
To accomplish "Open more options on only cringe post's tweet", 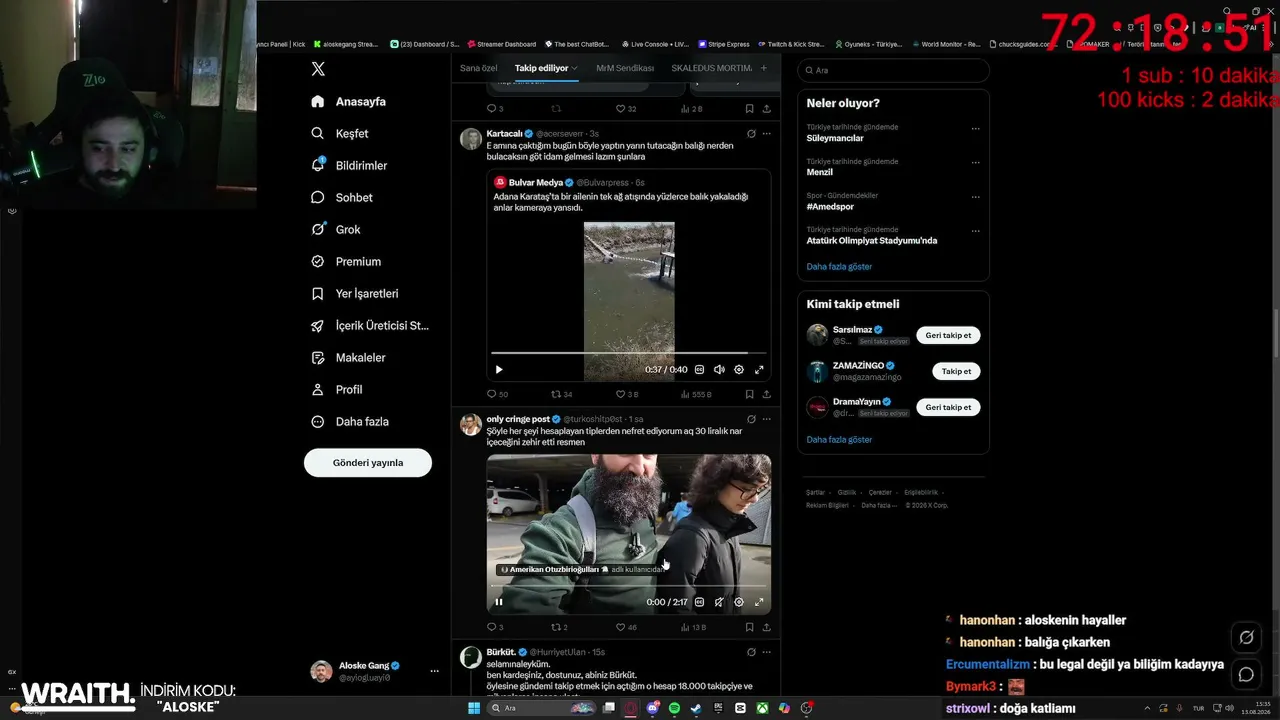I will 767,419.
